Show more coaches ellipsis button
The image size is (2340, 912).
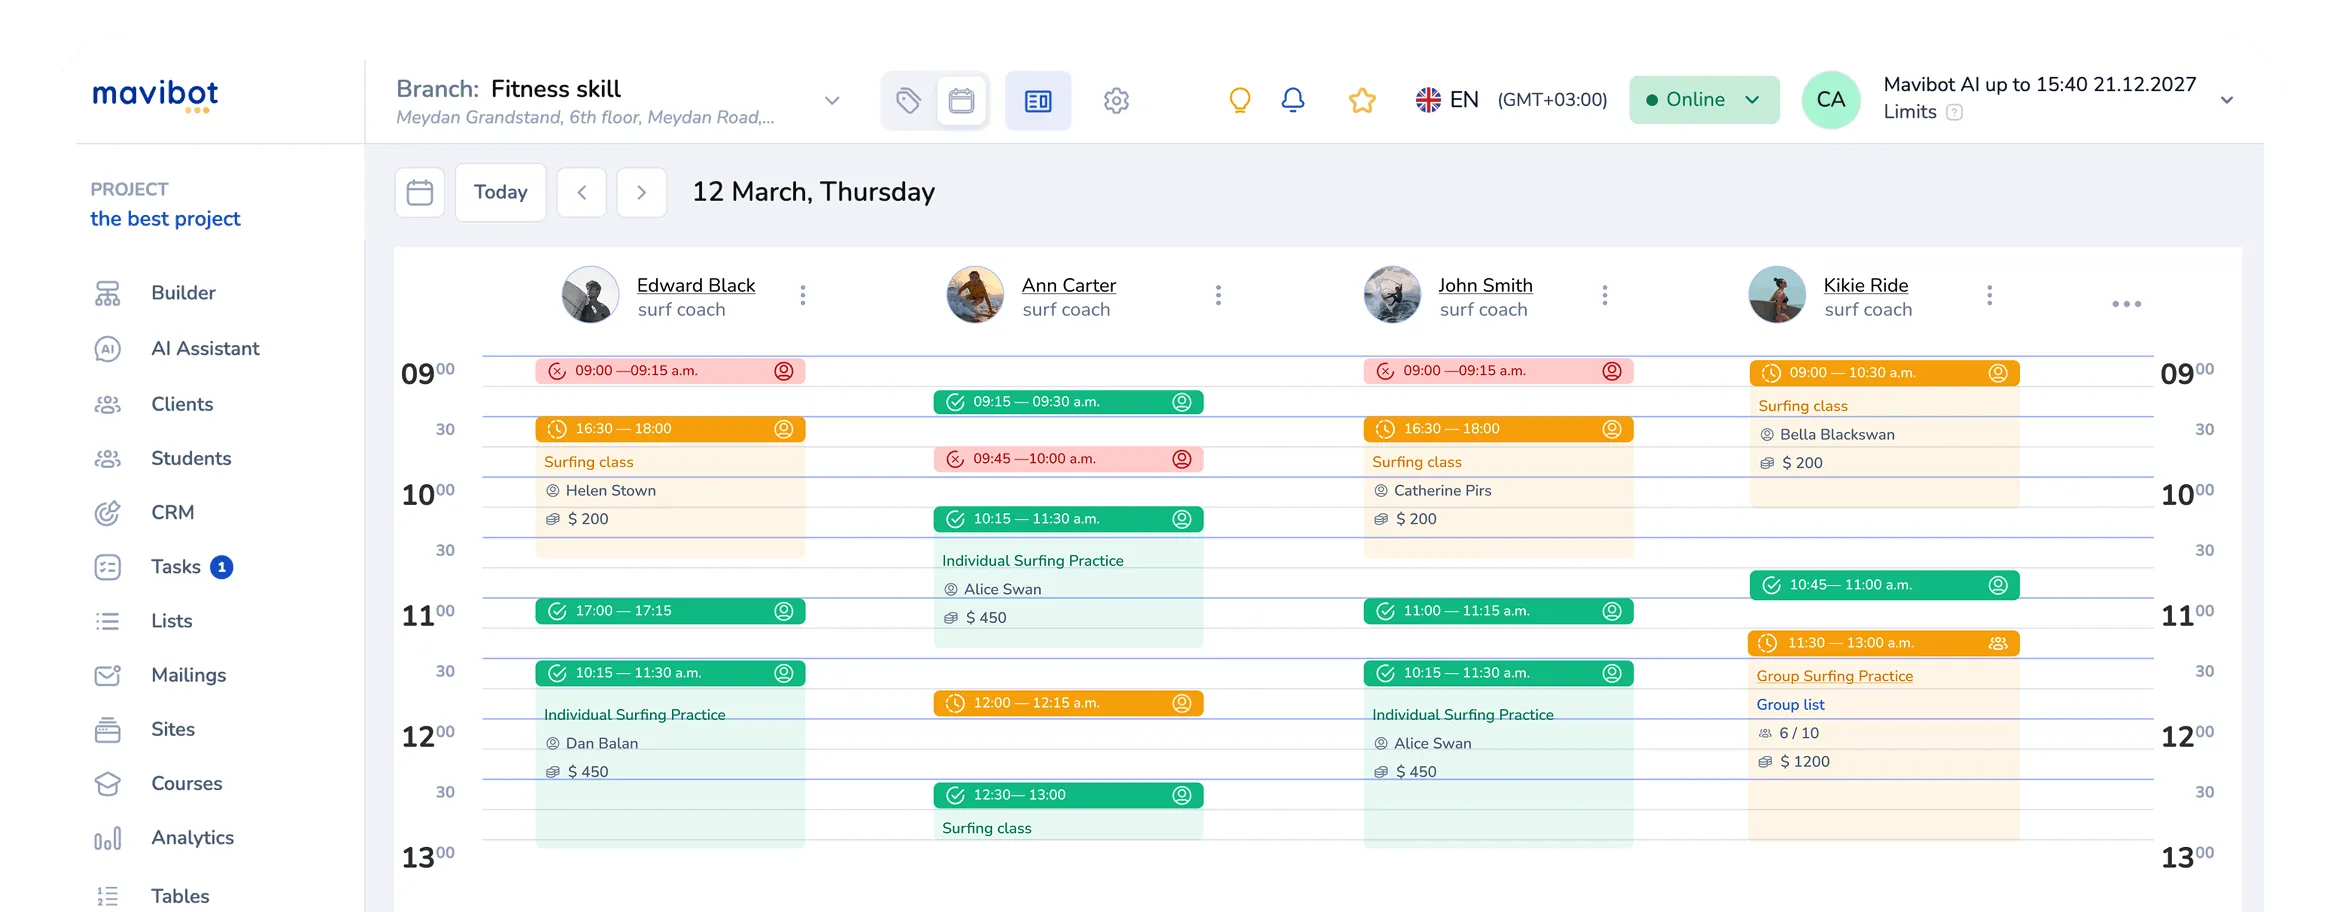click(2127, 304)
